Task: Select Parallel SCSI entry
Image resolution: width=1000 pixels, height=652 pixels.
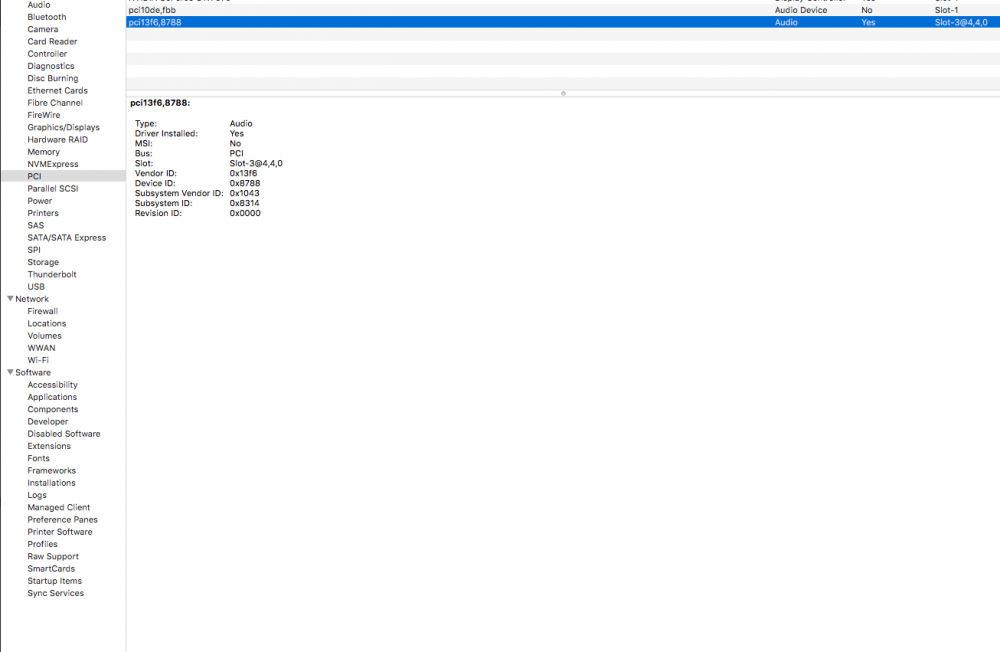Action: (53, 189)
